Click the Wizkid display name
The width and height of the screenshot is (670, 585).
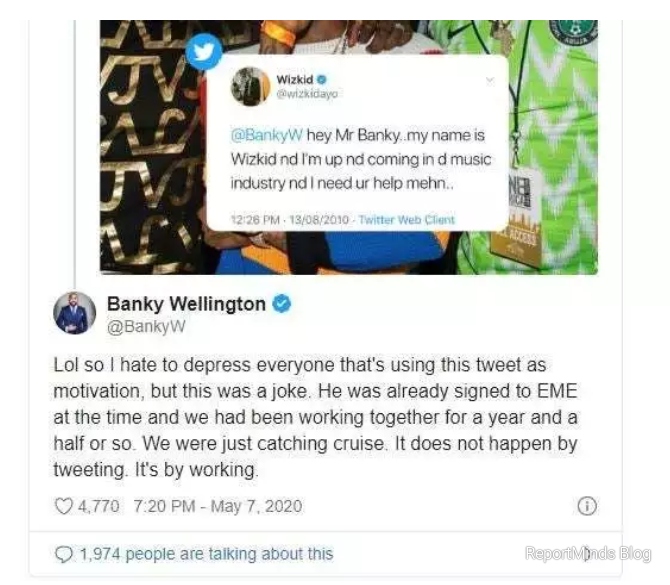pyautogui.click(x=295, y=79)
